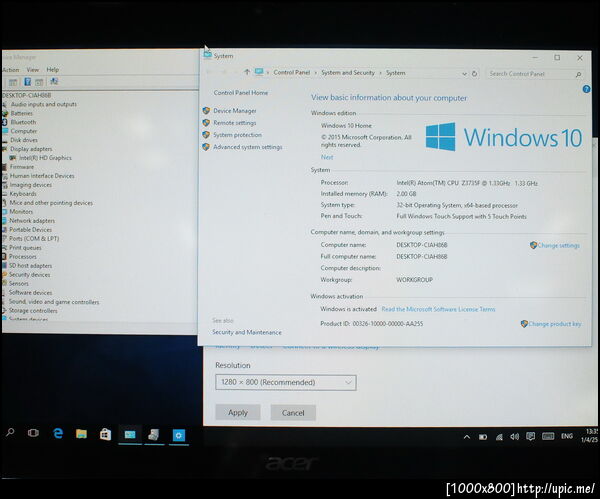
Task: Select Processors category
Action: [23, 257]
